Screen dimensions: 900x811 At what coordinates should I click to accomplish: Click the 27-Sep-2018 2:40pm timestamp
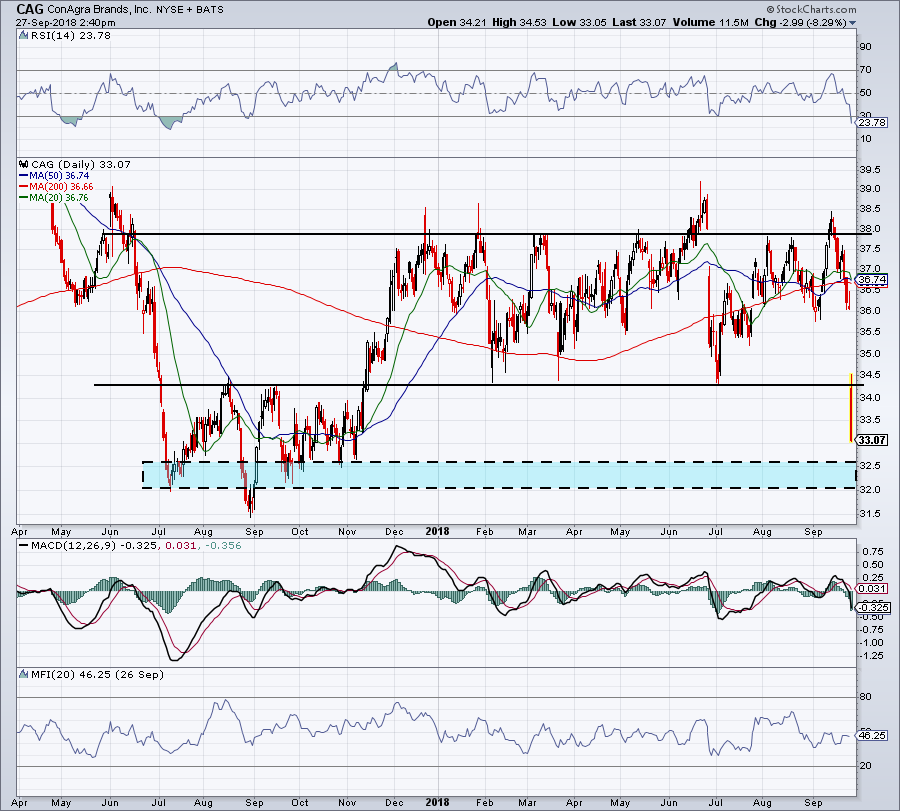tap(65, 23)
